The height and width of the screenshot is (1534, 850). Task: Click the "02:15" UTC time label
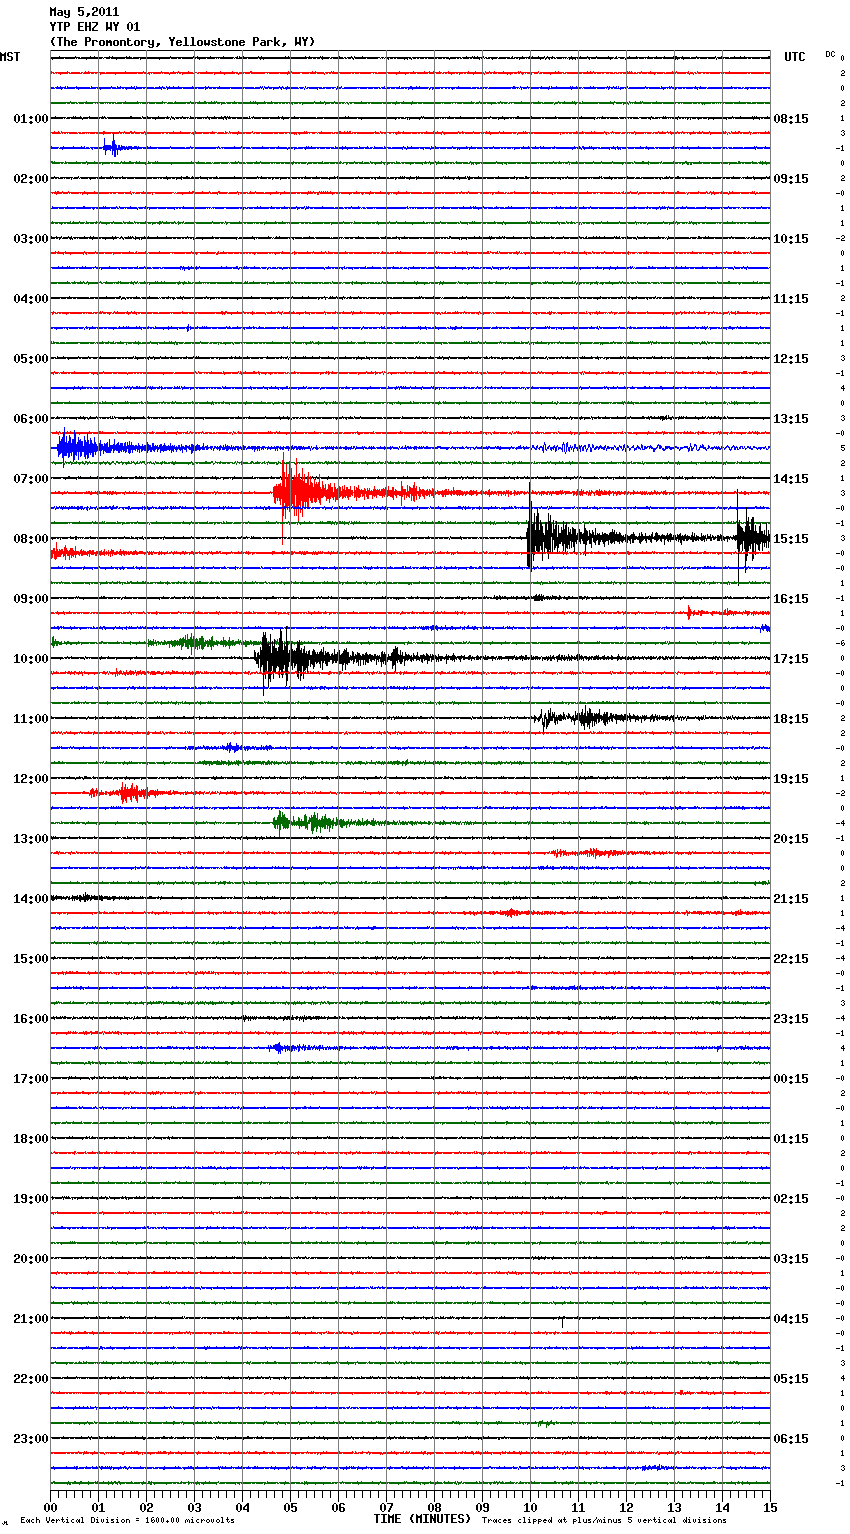pyautogui.click(x=791, y=1199)
